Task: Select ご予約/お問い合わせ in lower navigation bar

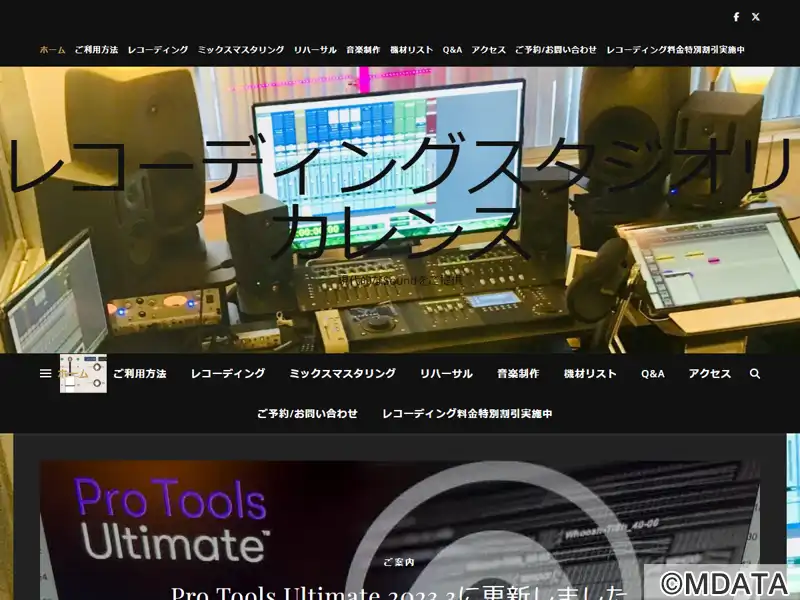Action: pyautogui.click(x=308, y=413)
